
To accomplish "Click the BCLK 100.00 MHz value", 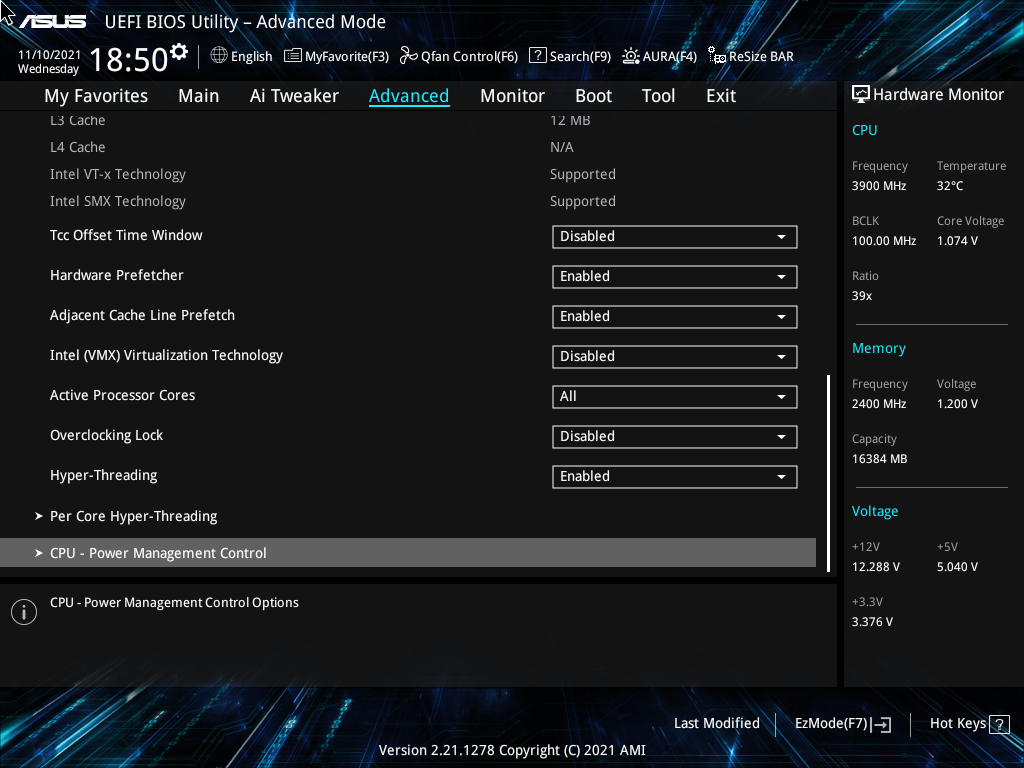I will click(884, 241).
